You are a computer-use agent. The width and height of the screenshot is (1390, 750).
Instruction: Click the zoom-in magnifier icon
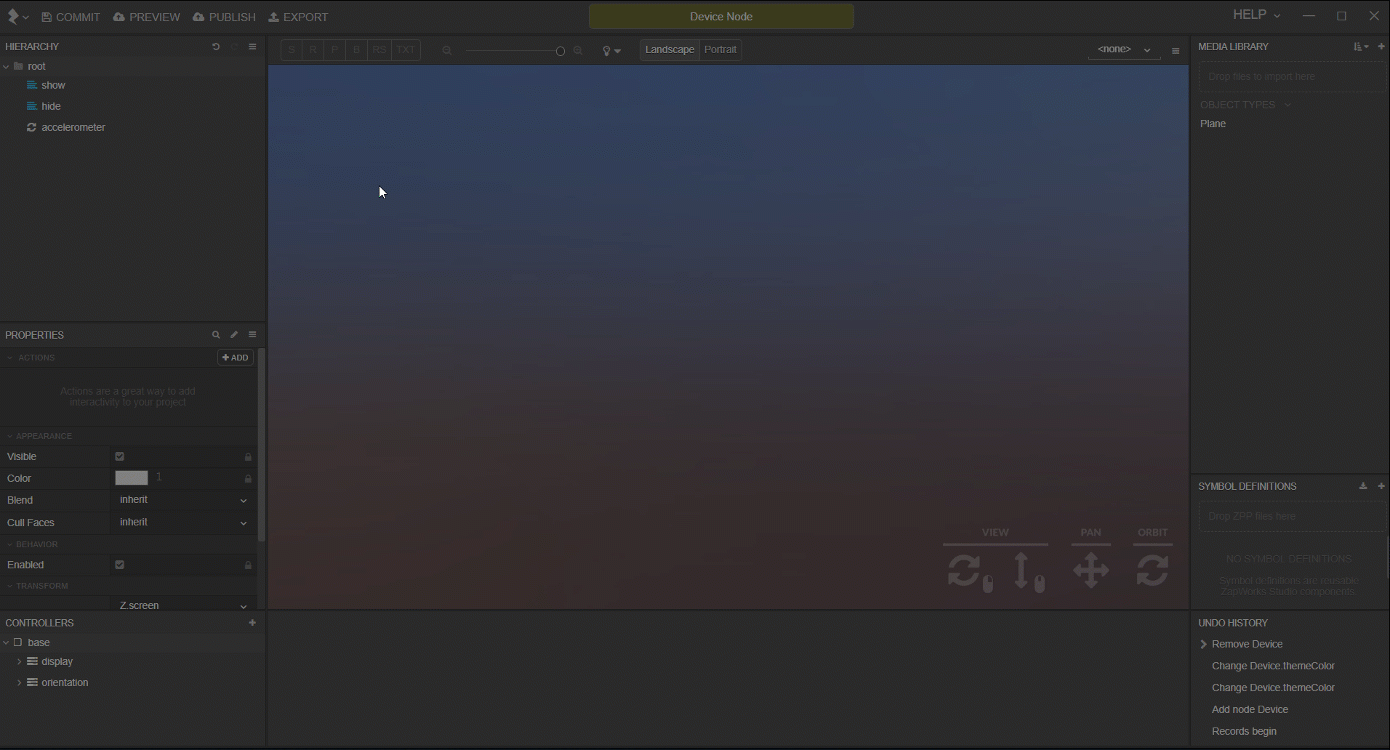tap(578, 50)
